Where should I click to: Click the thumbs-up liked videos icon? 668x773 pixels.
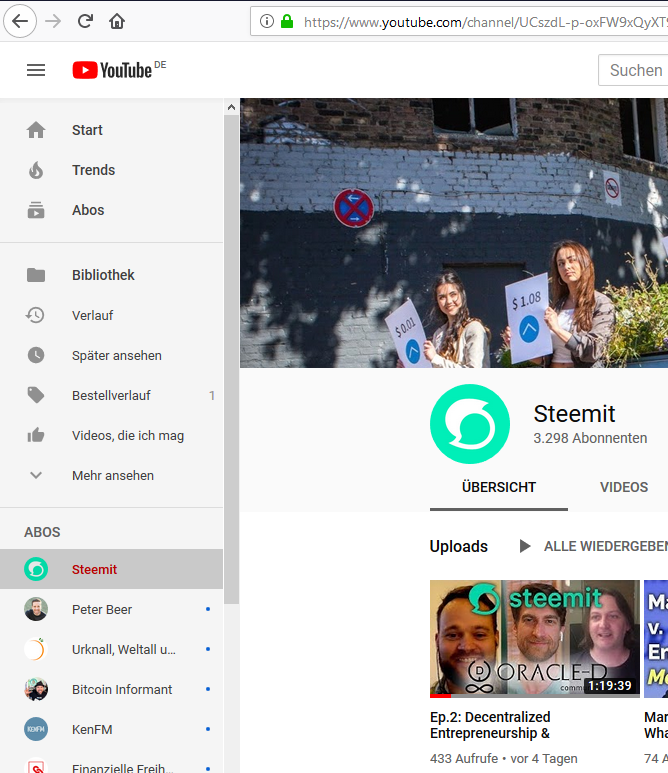coord(36,435)
